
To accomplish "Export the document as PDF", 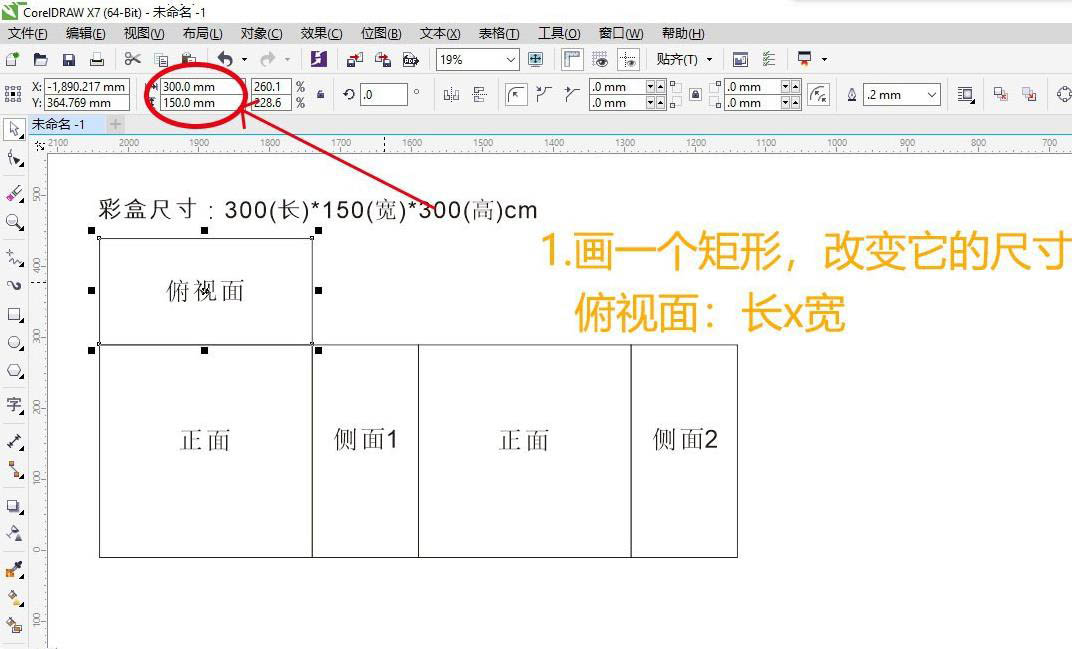I will 410,59.
